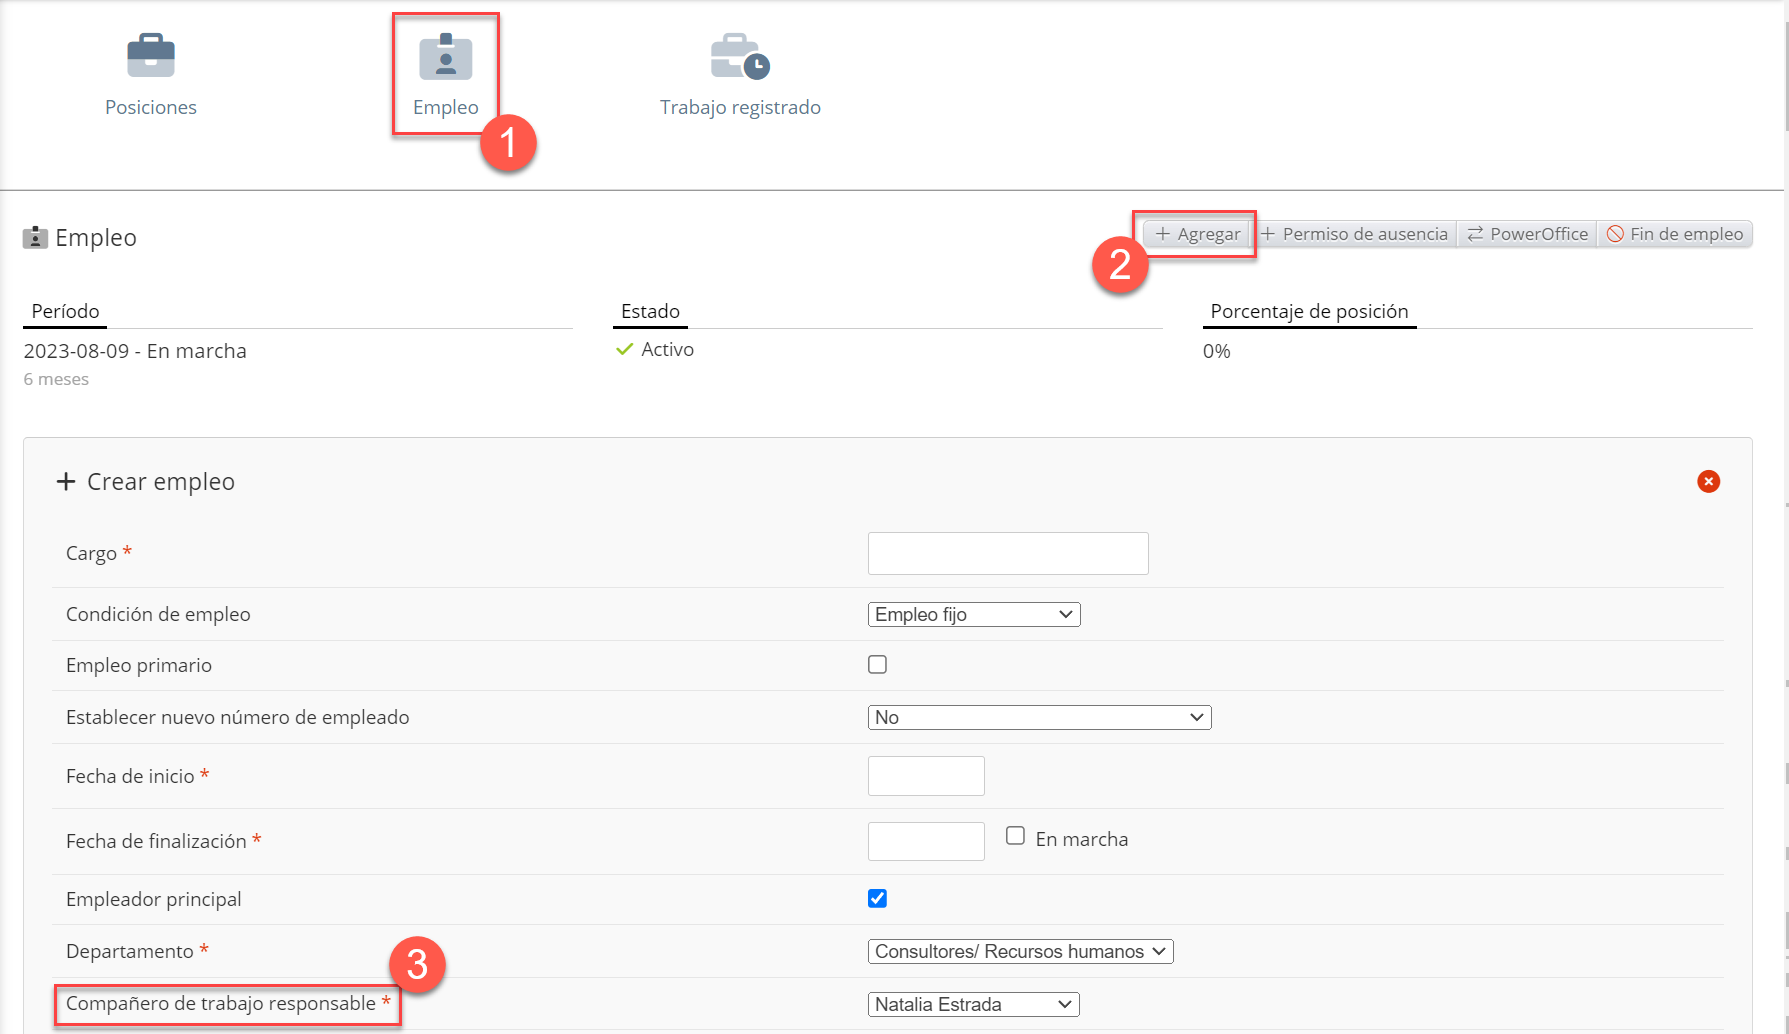Enable the Empleo primario checkbox
Viewport: 1789px width, 1034px height.
[x=877, y=665]
